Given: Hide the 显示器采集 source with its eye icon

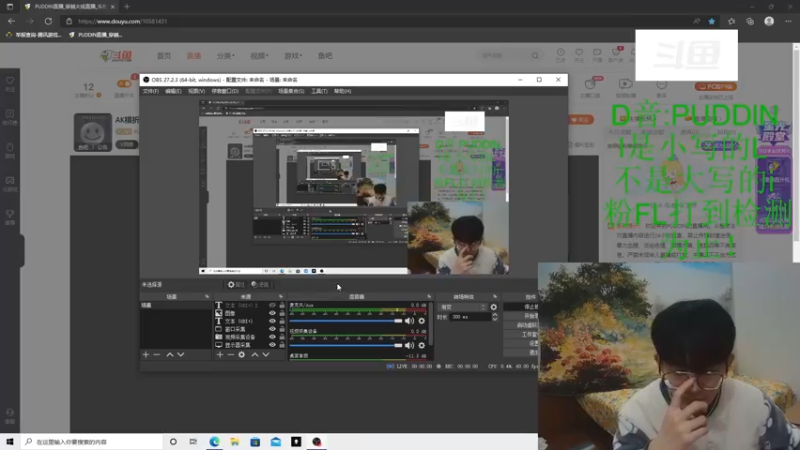Looking at the screenshot, I should click(x=272, y=345).
